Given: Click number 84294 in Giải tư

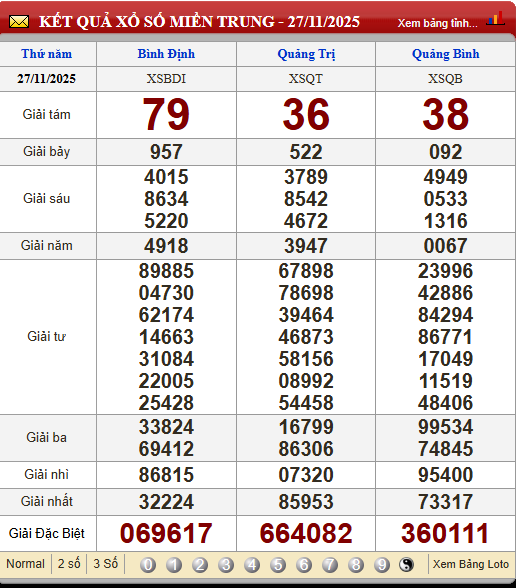Looking at the screenshot, I should 446,315.
